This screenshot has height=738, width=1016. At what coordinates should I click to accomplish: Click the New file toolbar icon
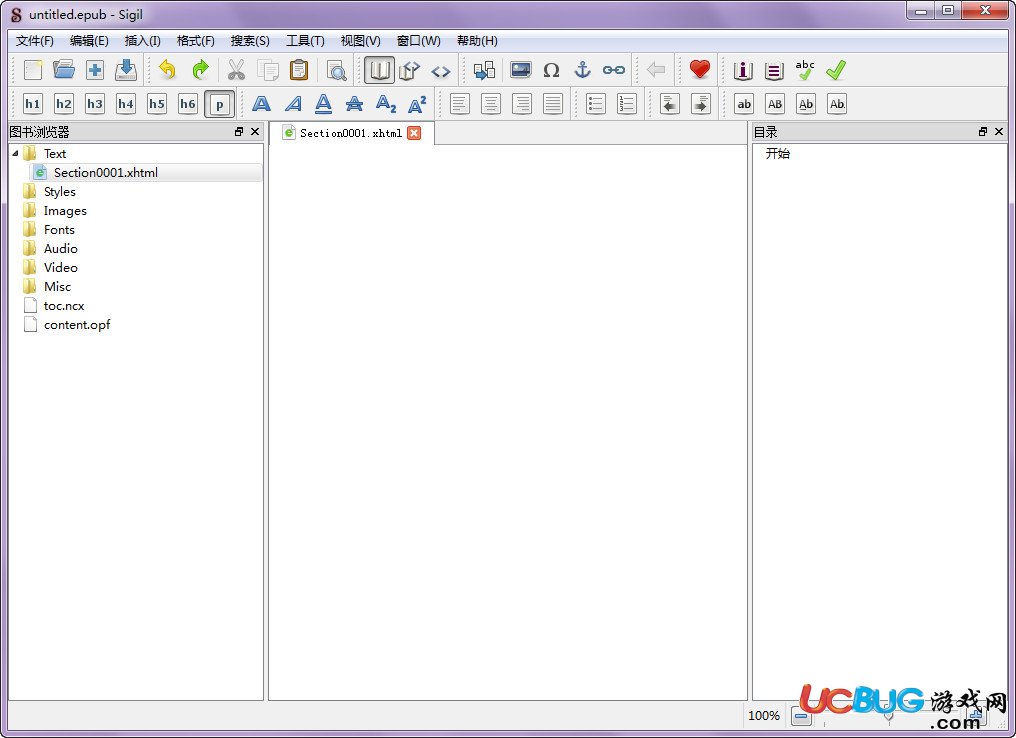(32, 70)
